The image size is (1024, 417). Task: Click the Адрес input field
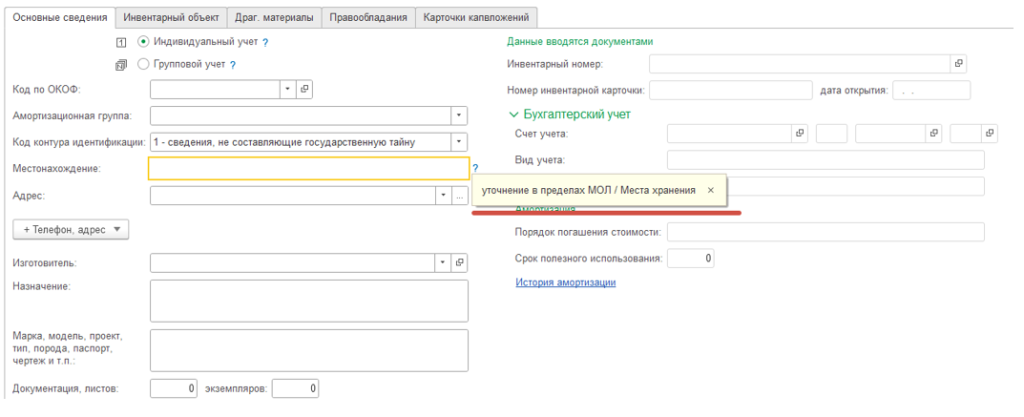point(293,196)
